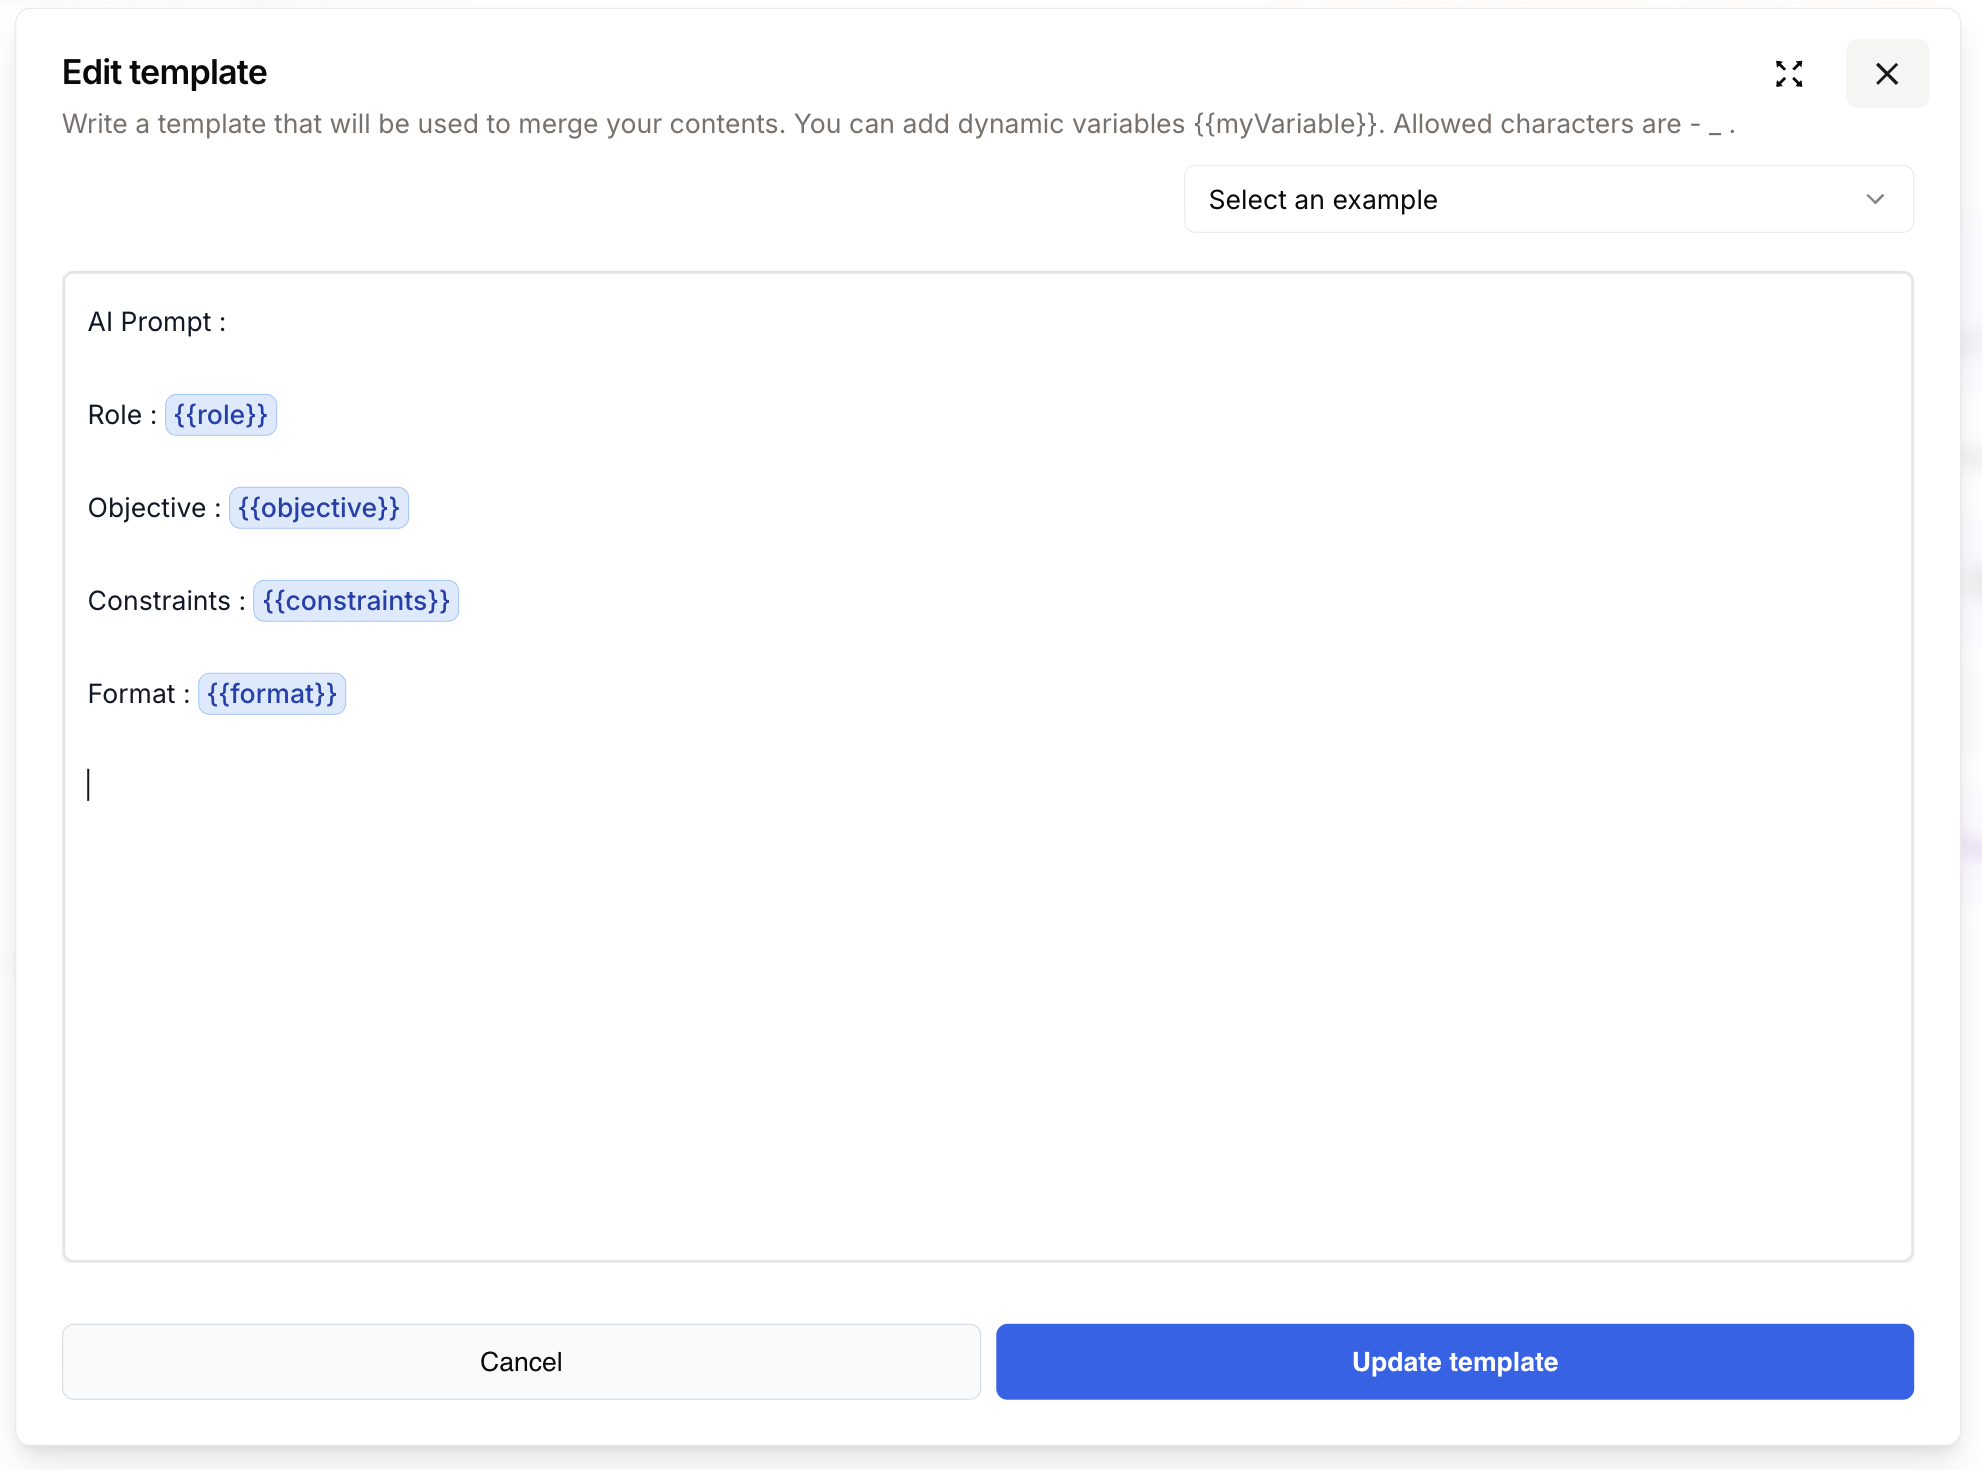Click the Role label text in editor
Viewport: 1982px width, 1470px height.
pos(114,415)
